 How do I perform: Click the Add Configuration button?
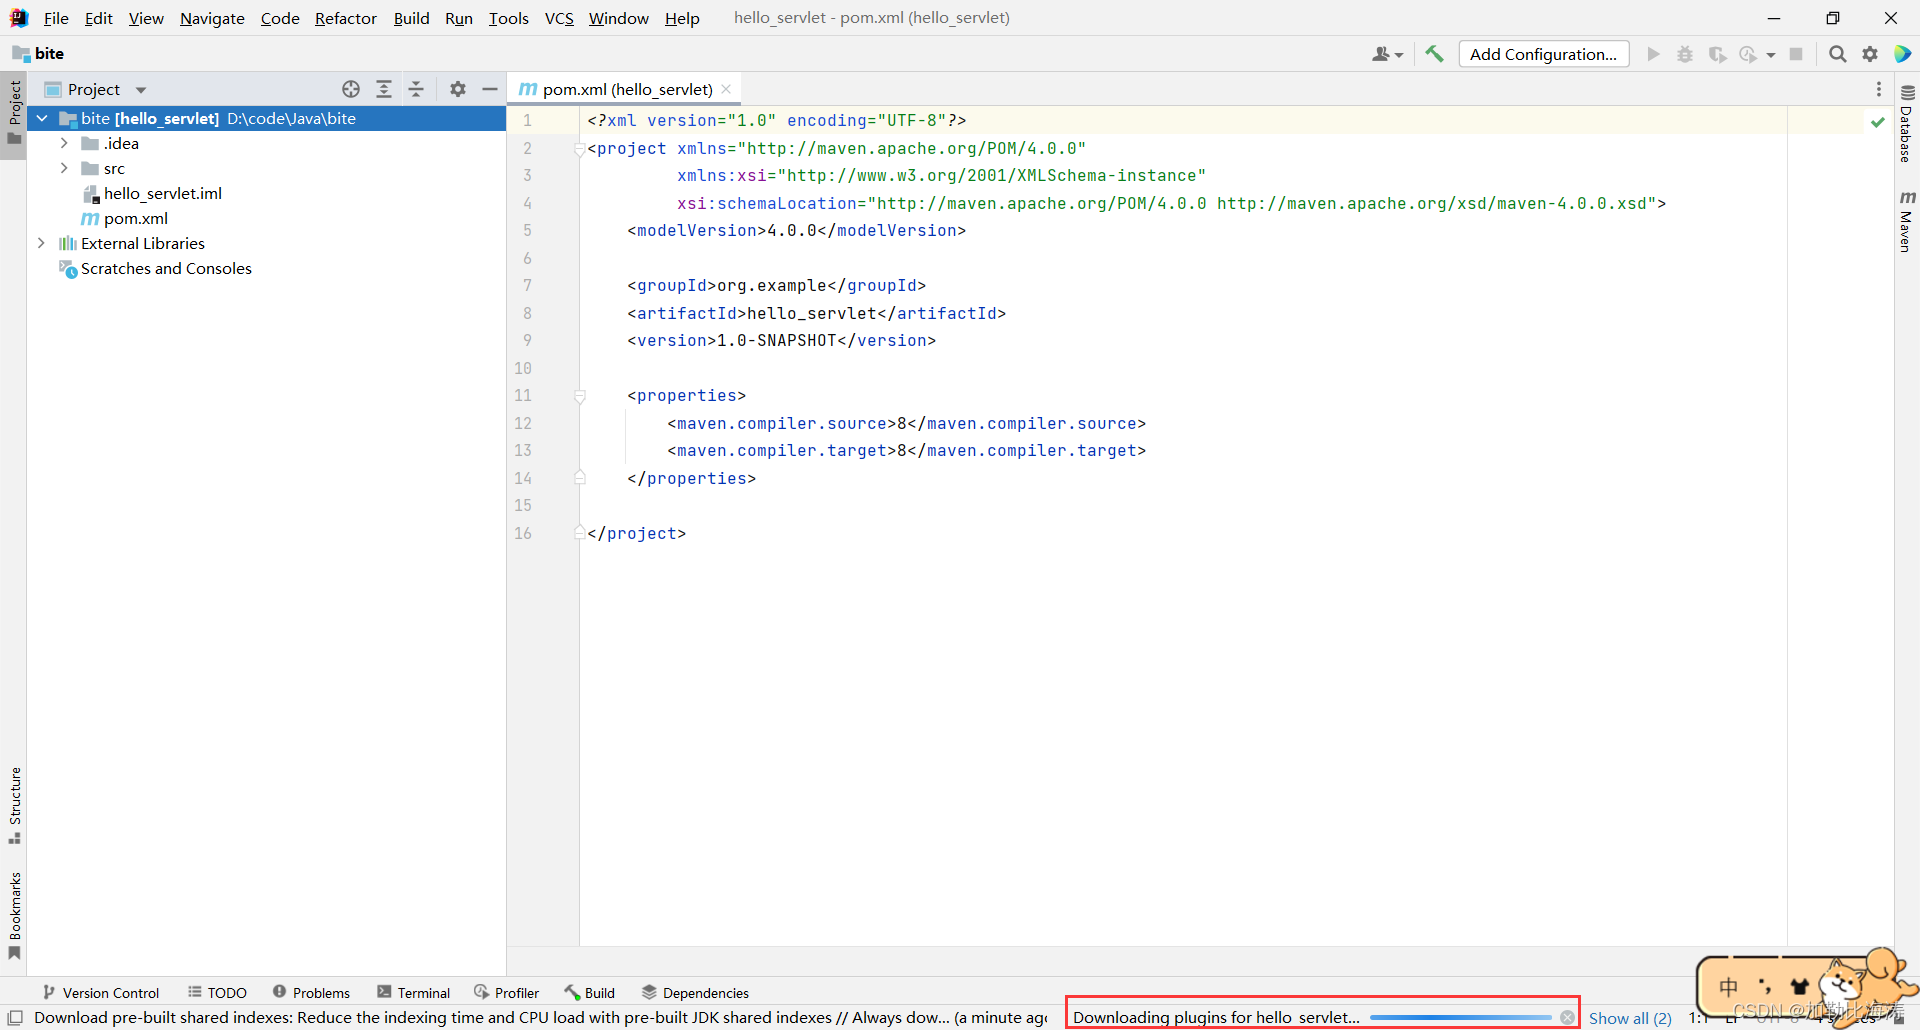[x=1543, y=54]
